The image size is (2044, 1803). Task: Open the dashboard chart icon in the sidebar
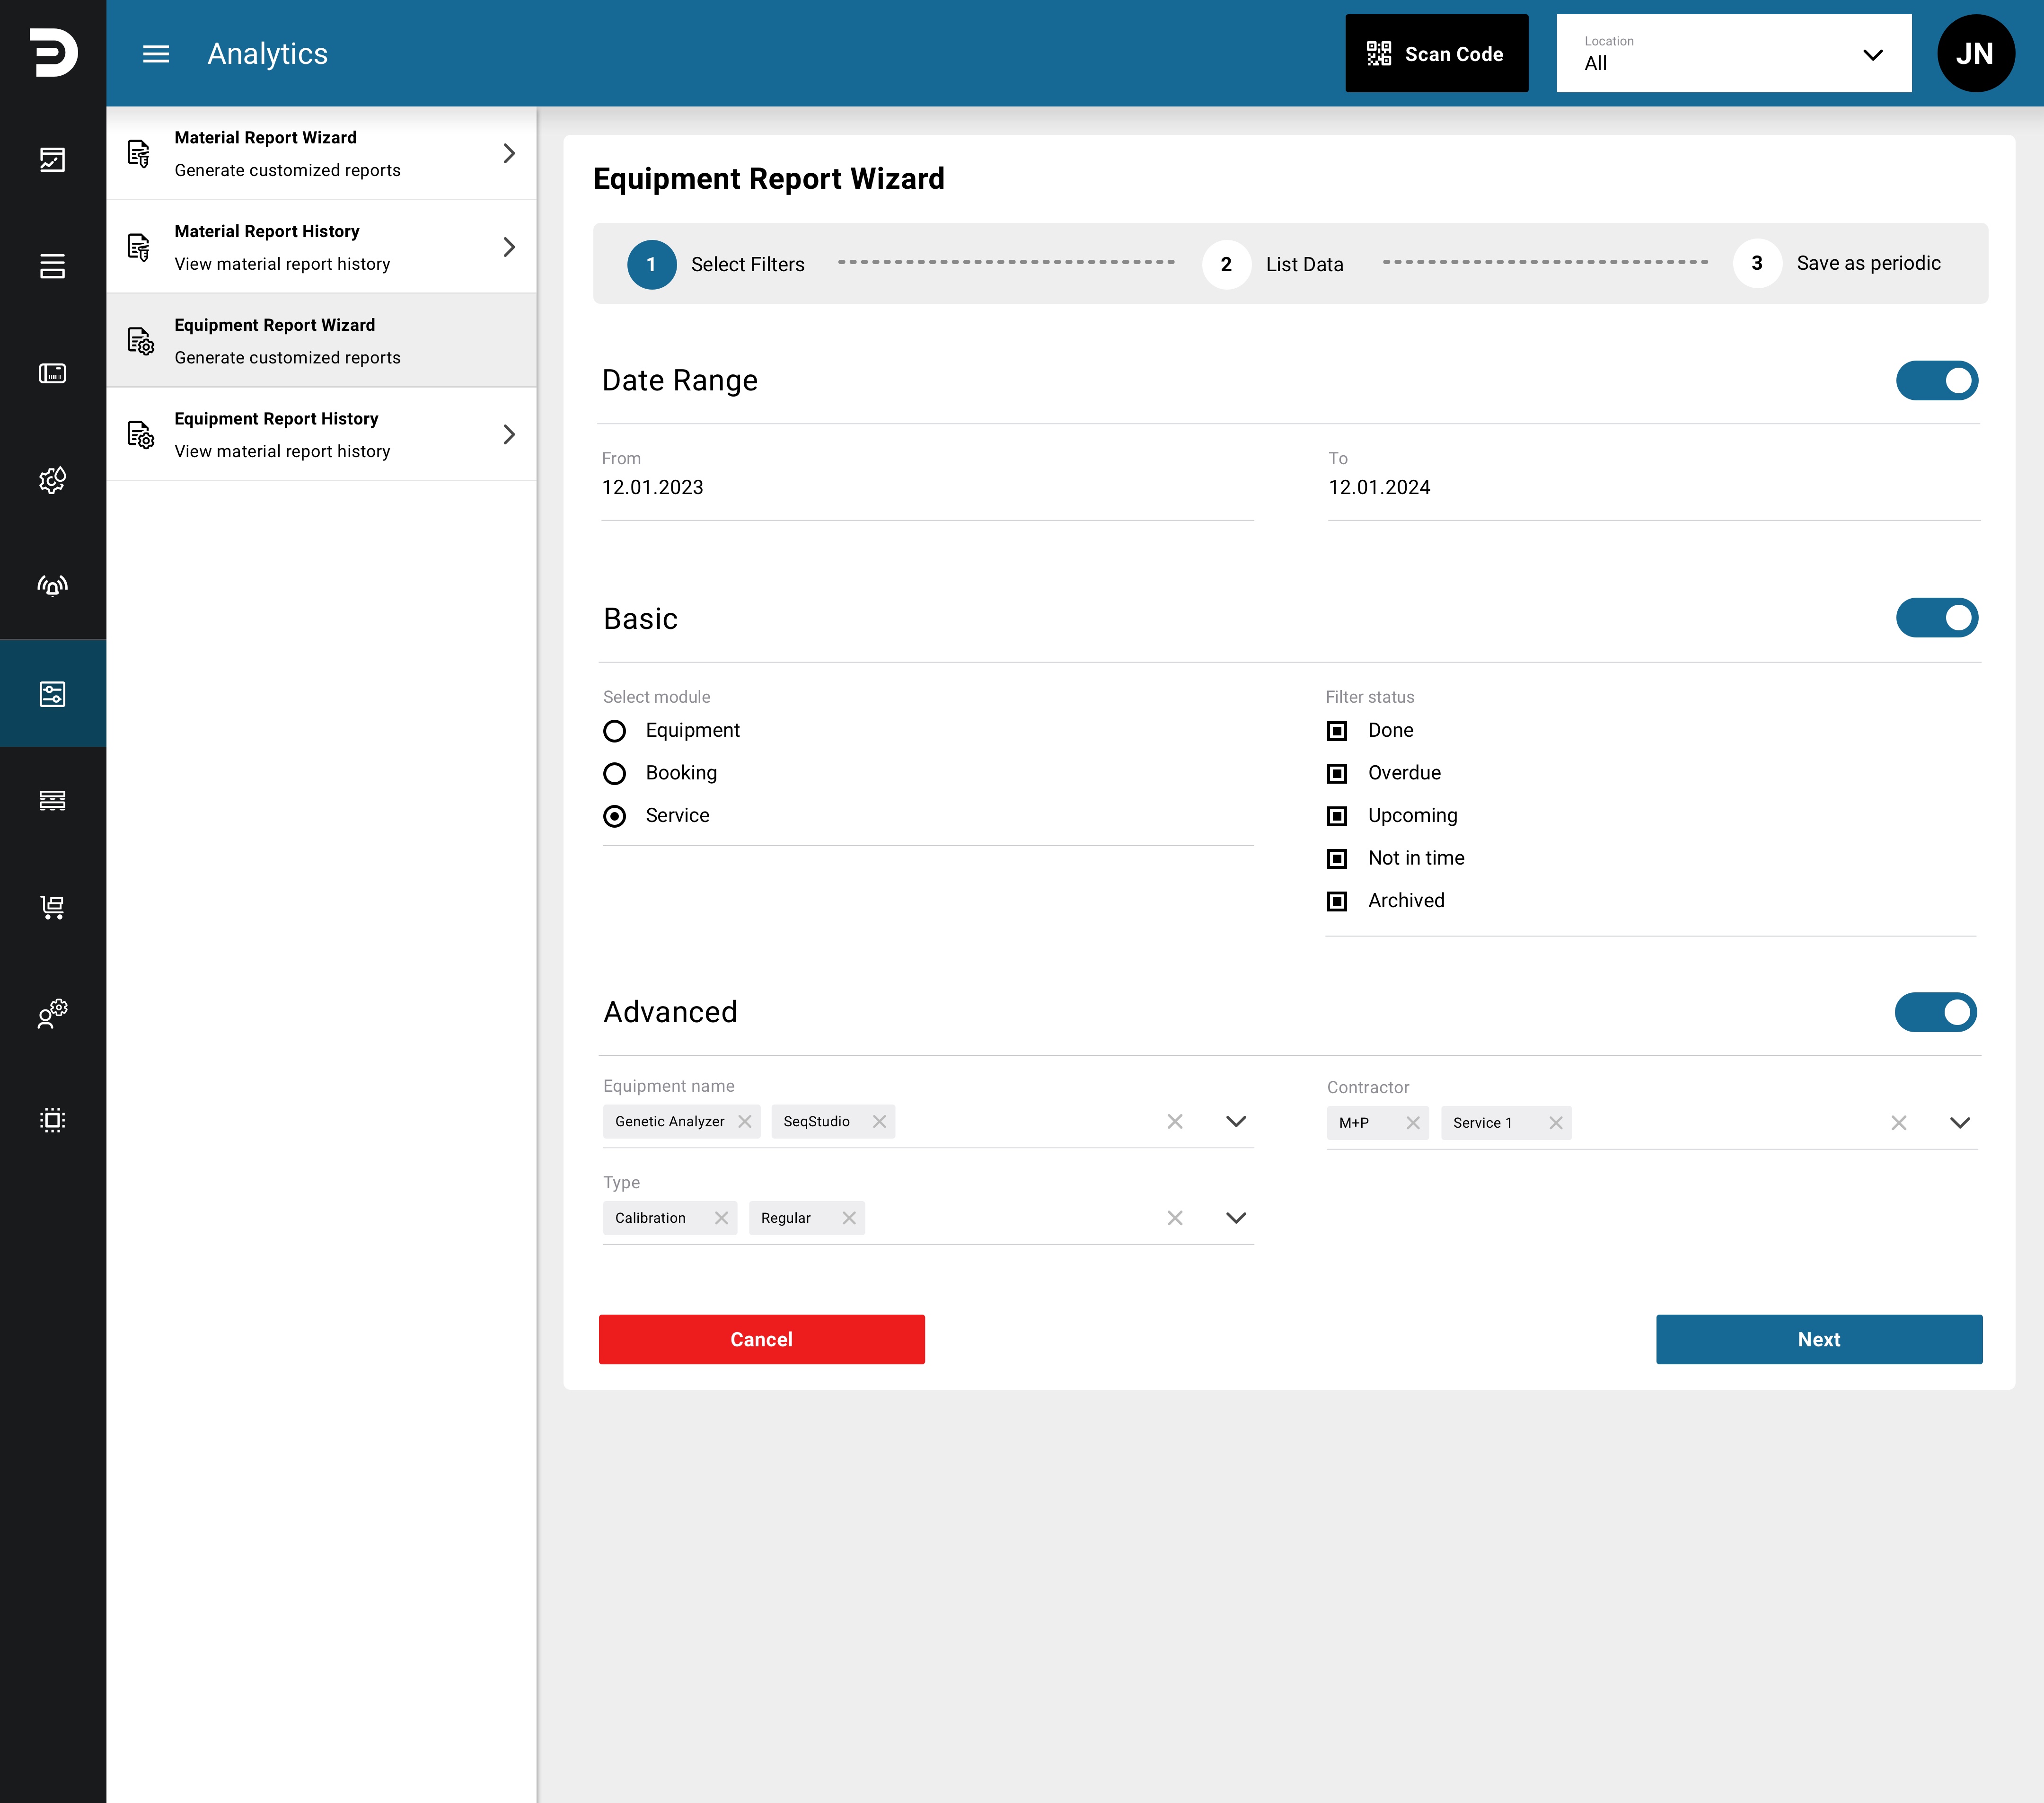click(52, 160)
